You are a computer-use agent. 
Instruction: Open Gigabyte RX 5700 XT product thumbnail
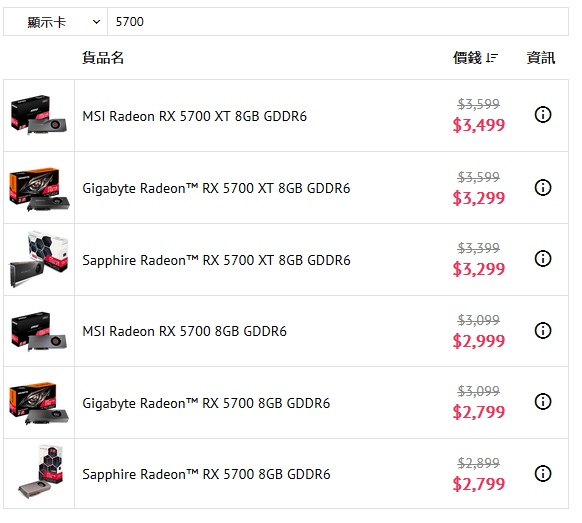pos(39,189)
